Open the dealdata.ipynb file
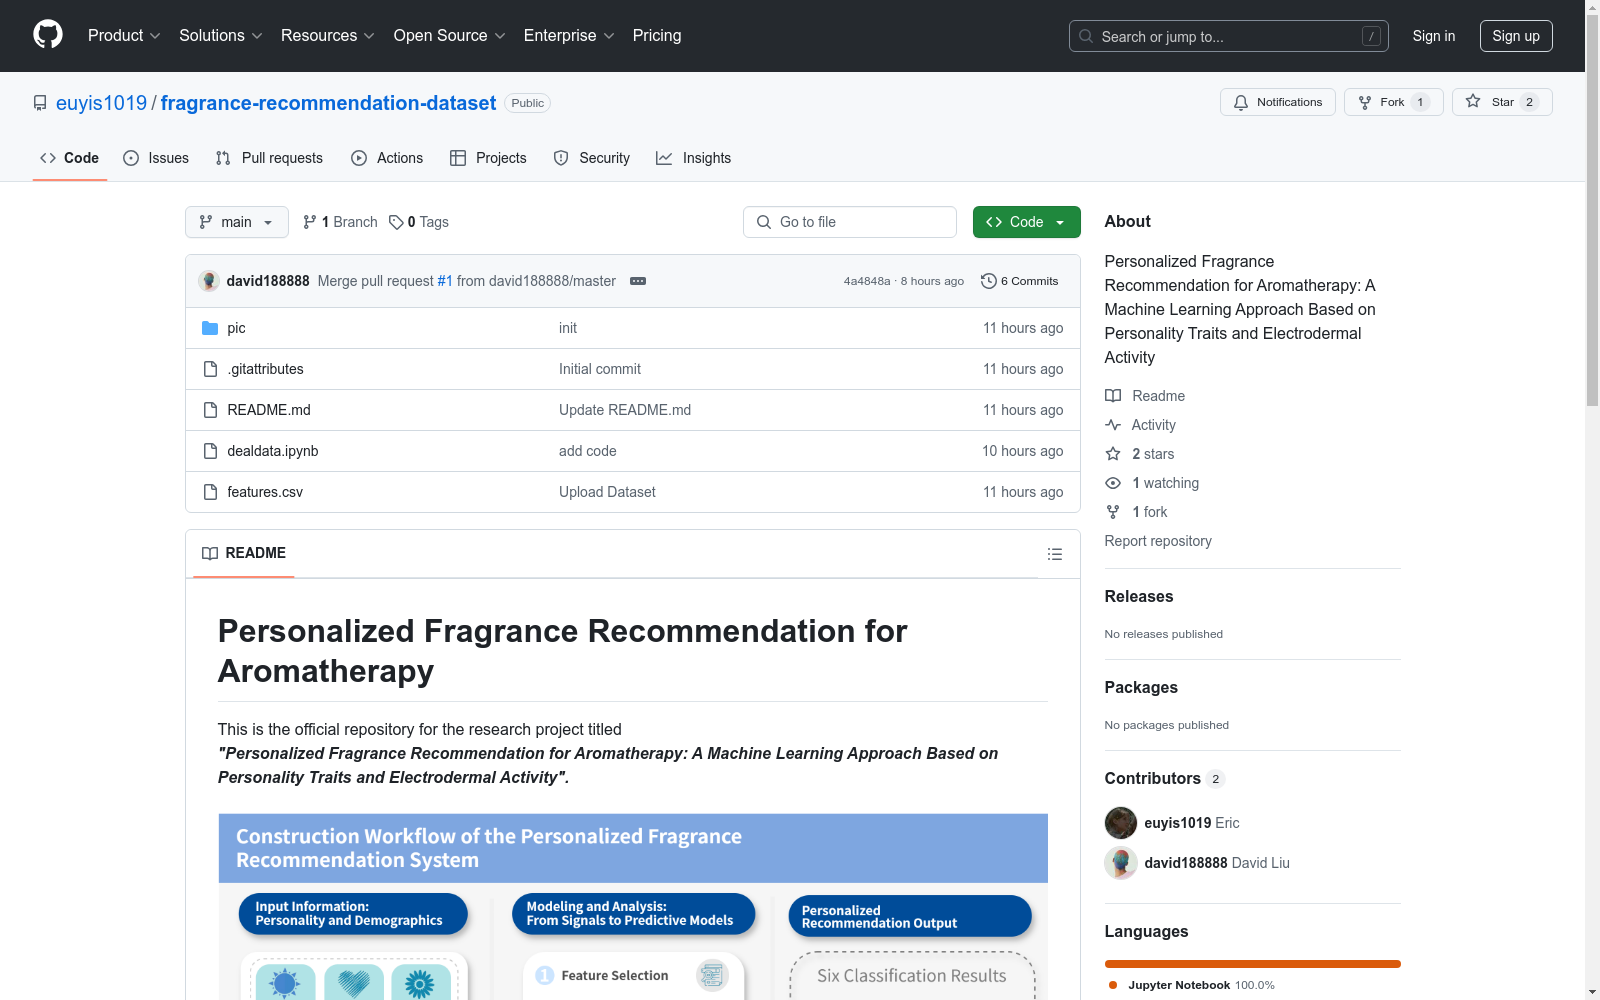1600x1000 pixels. tap(272, 451)
